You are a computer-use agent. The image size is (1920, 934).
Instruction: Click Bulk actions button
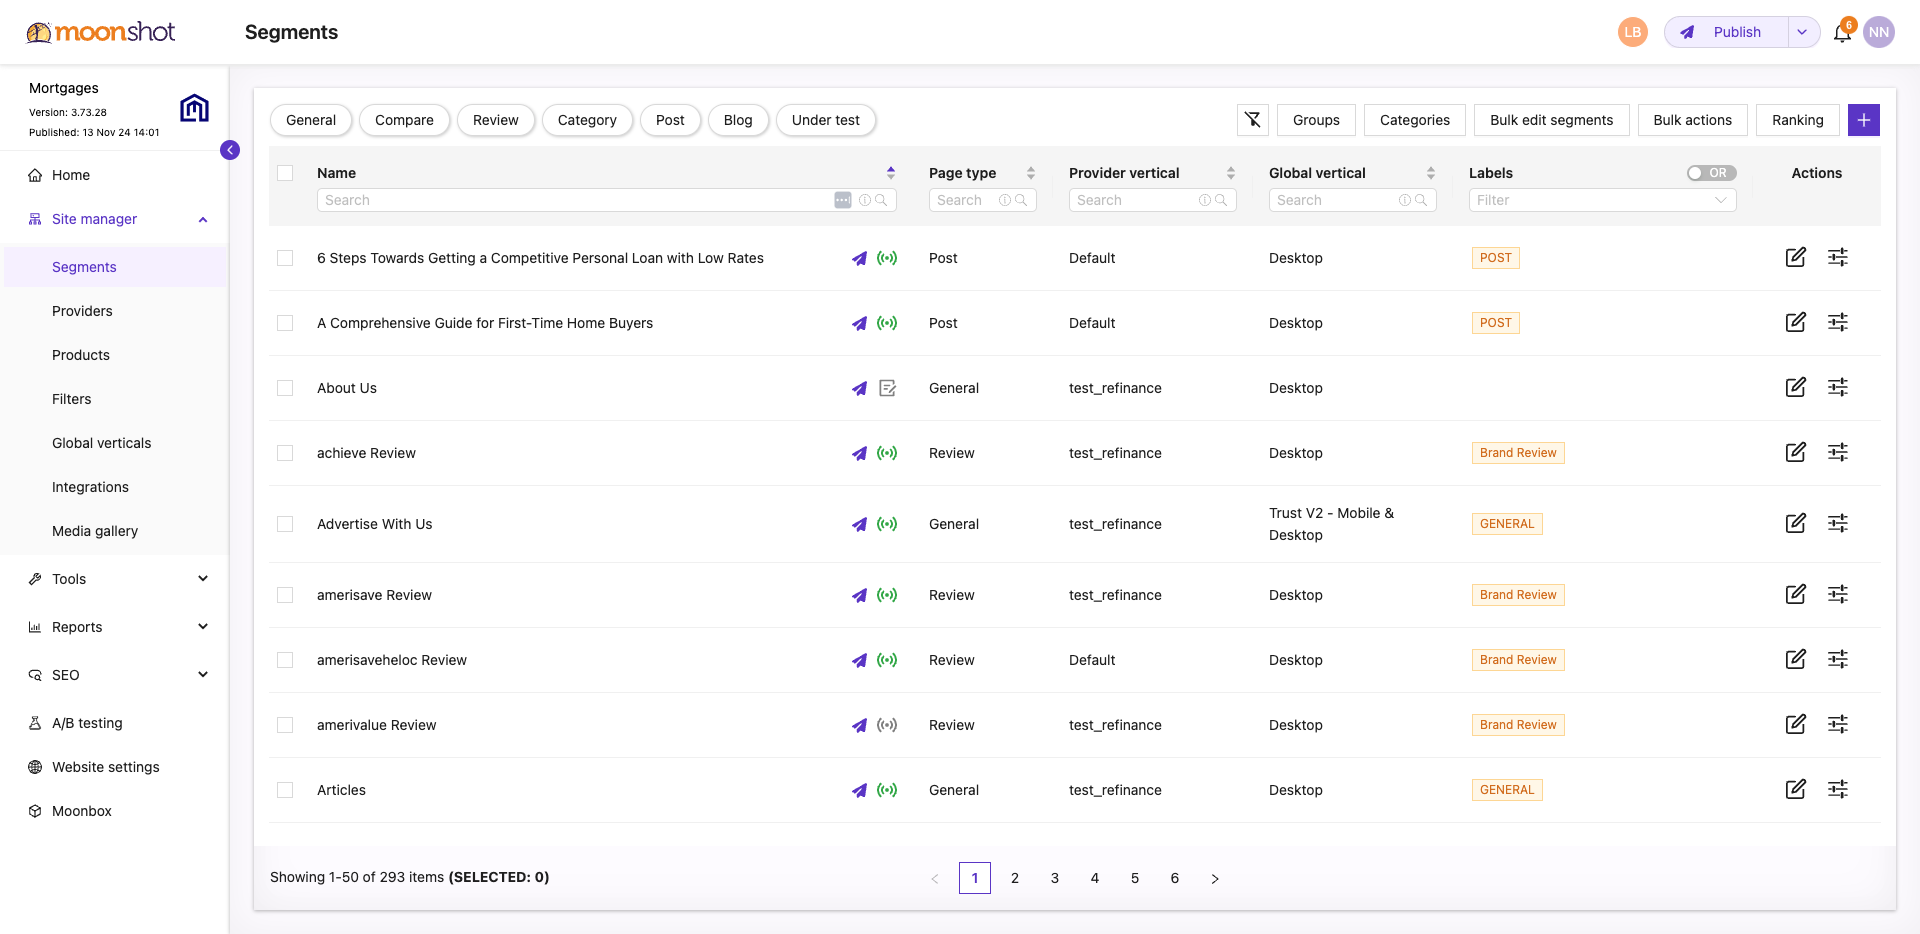[x=1693, y=120]
